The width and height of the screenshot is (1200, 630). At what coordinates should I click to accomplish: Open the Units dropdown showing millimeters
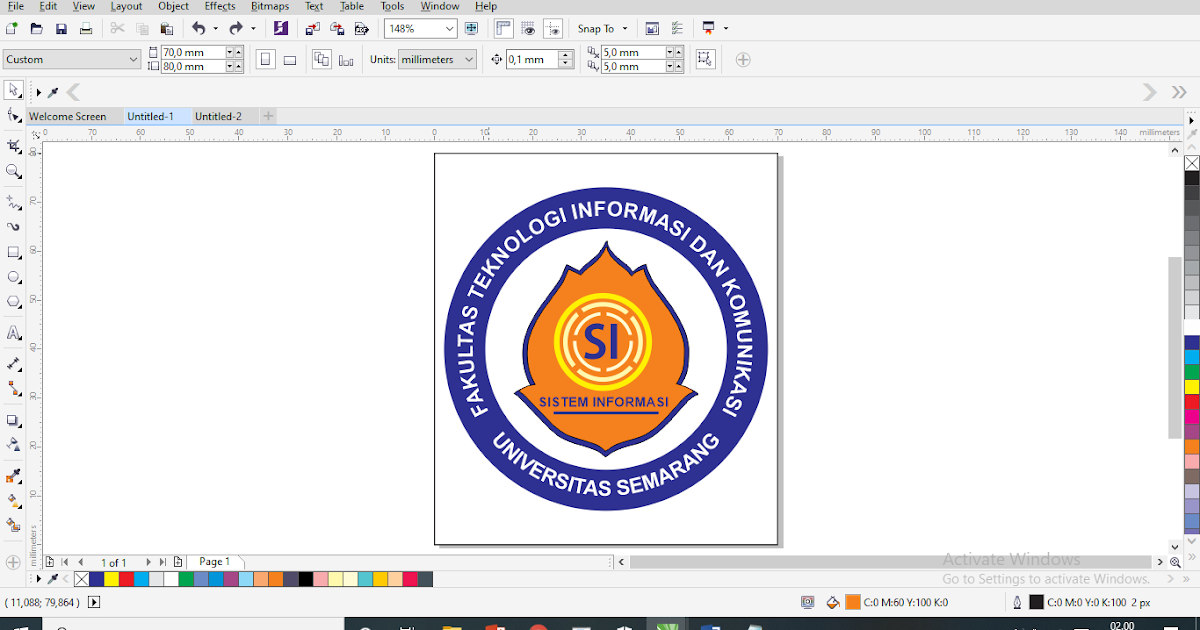point(437,59)
